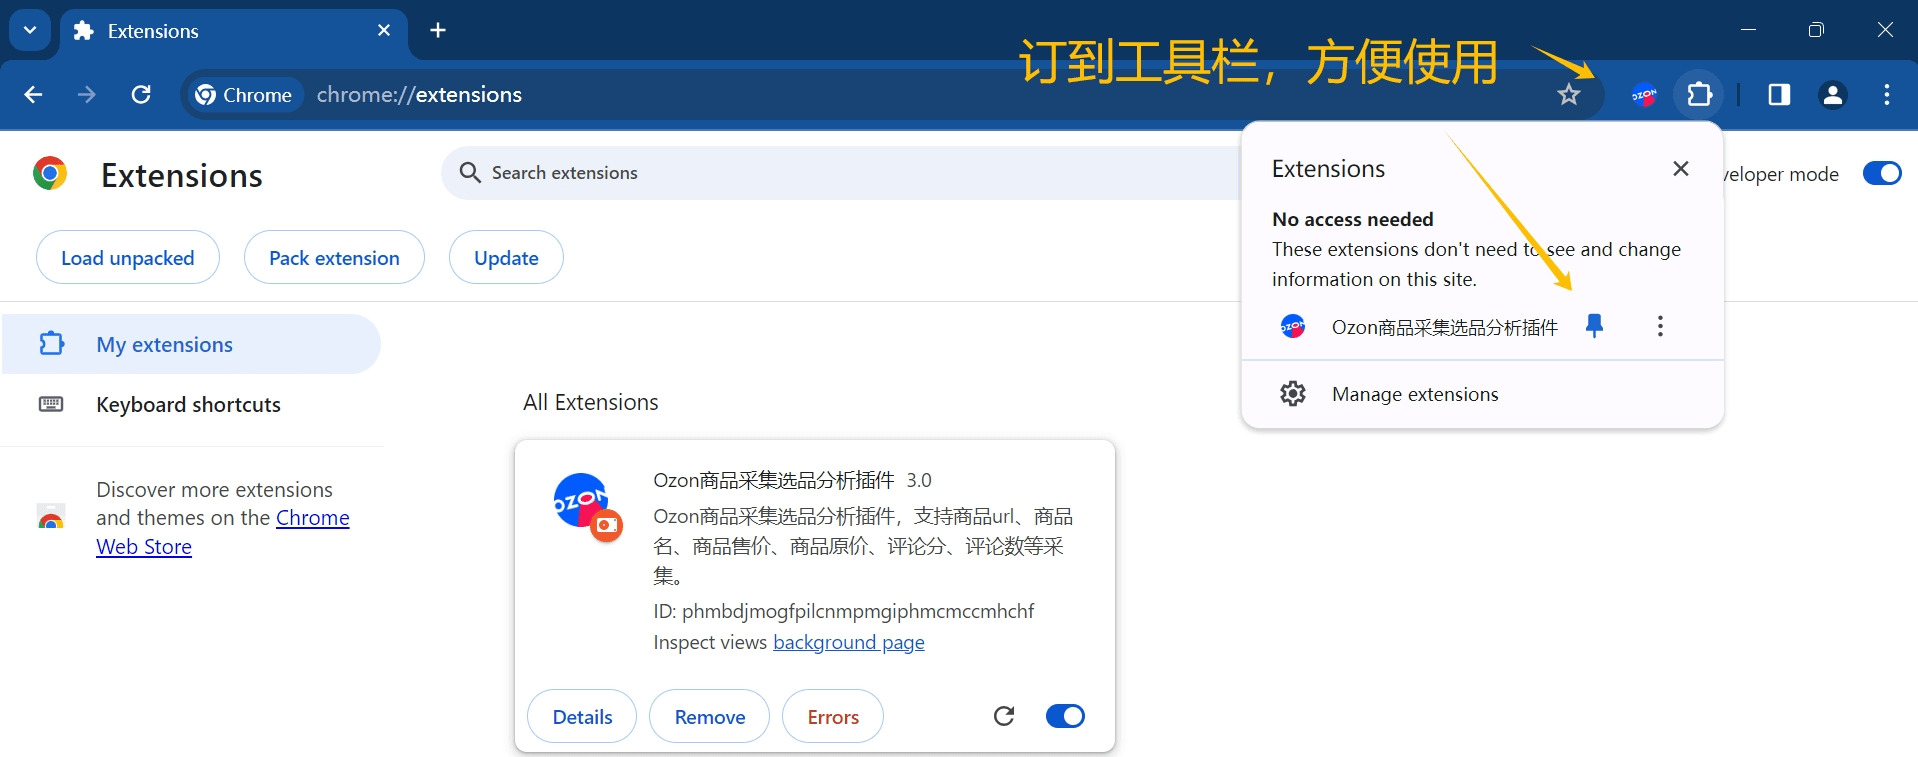Open the tab search dropdown arrow

(x=30, y=30)
